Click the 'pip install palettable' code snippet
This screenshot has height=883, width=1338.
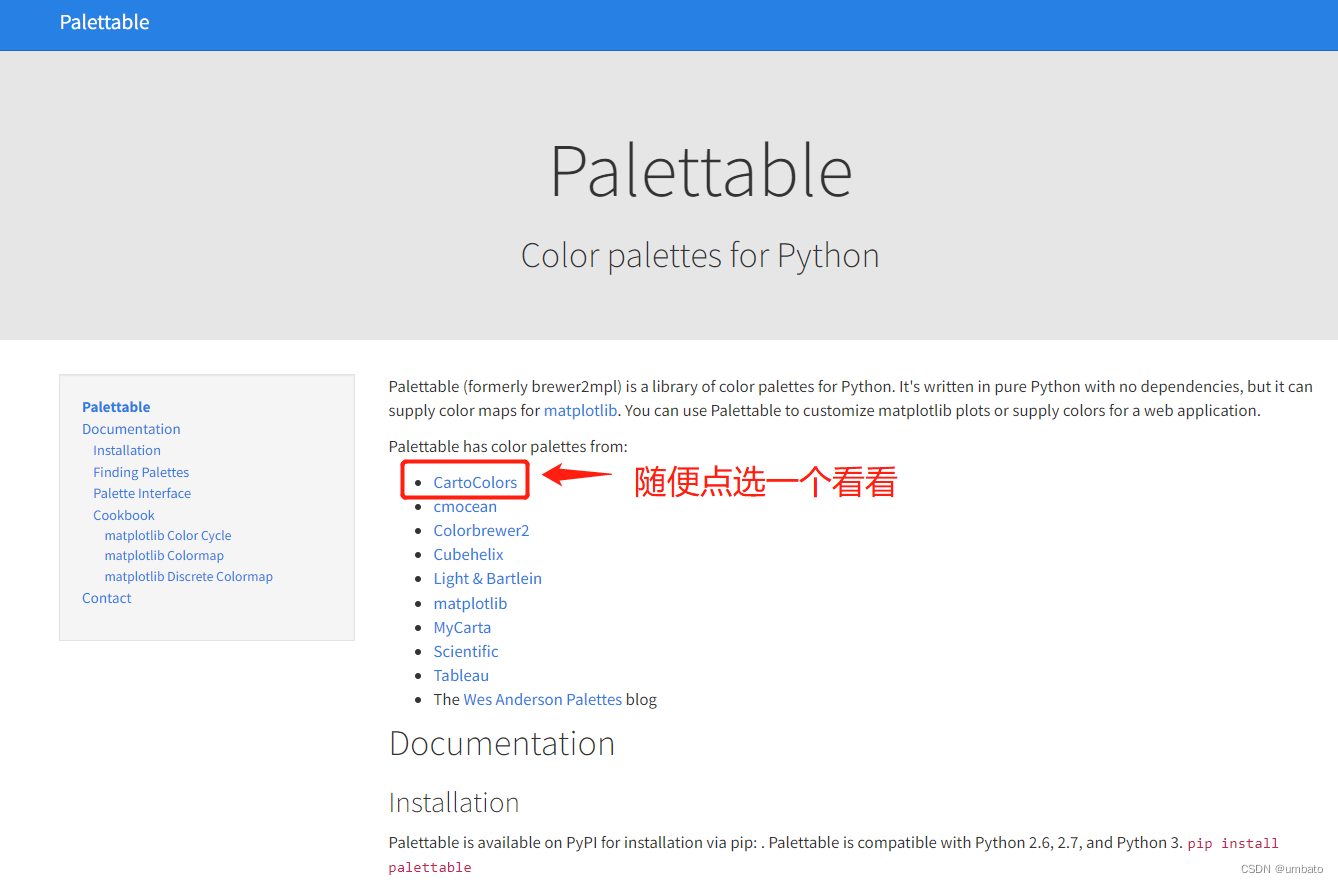pyautogui.click(x=834, y=855)
